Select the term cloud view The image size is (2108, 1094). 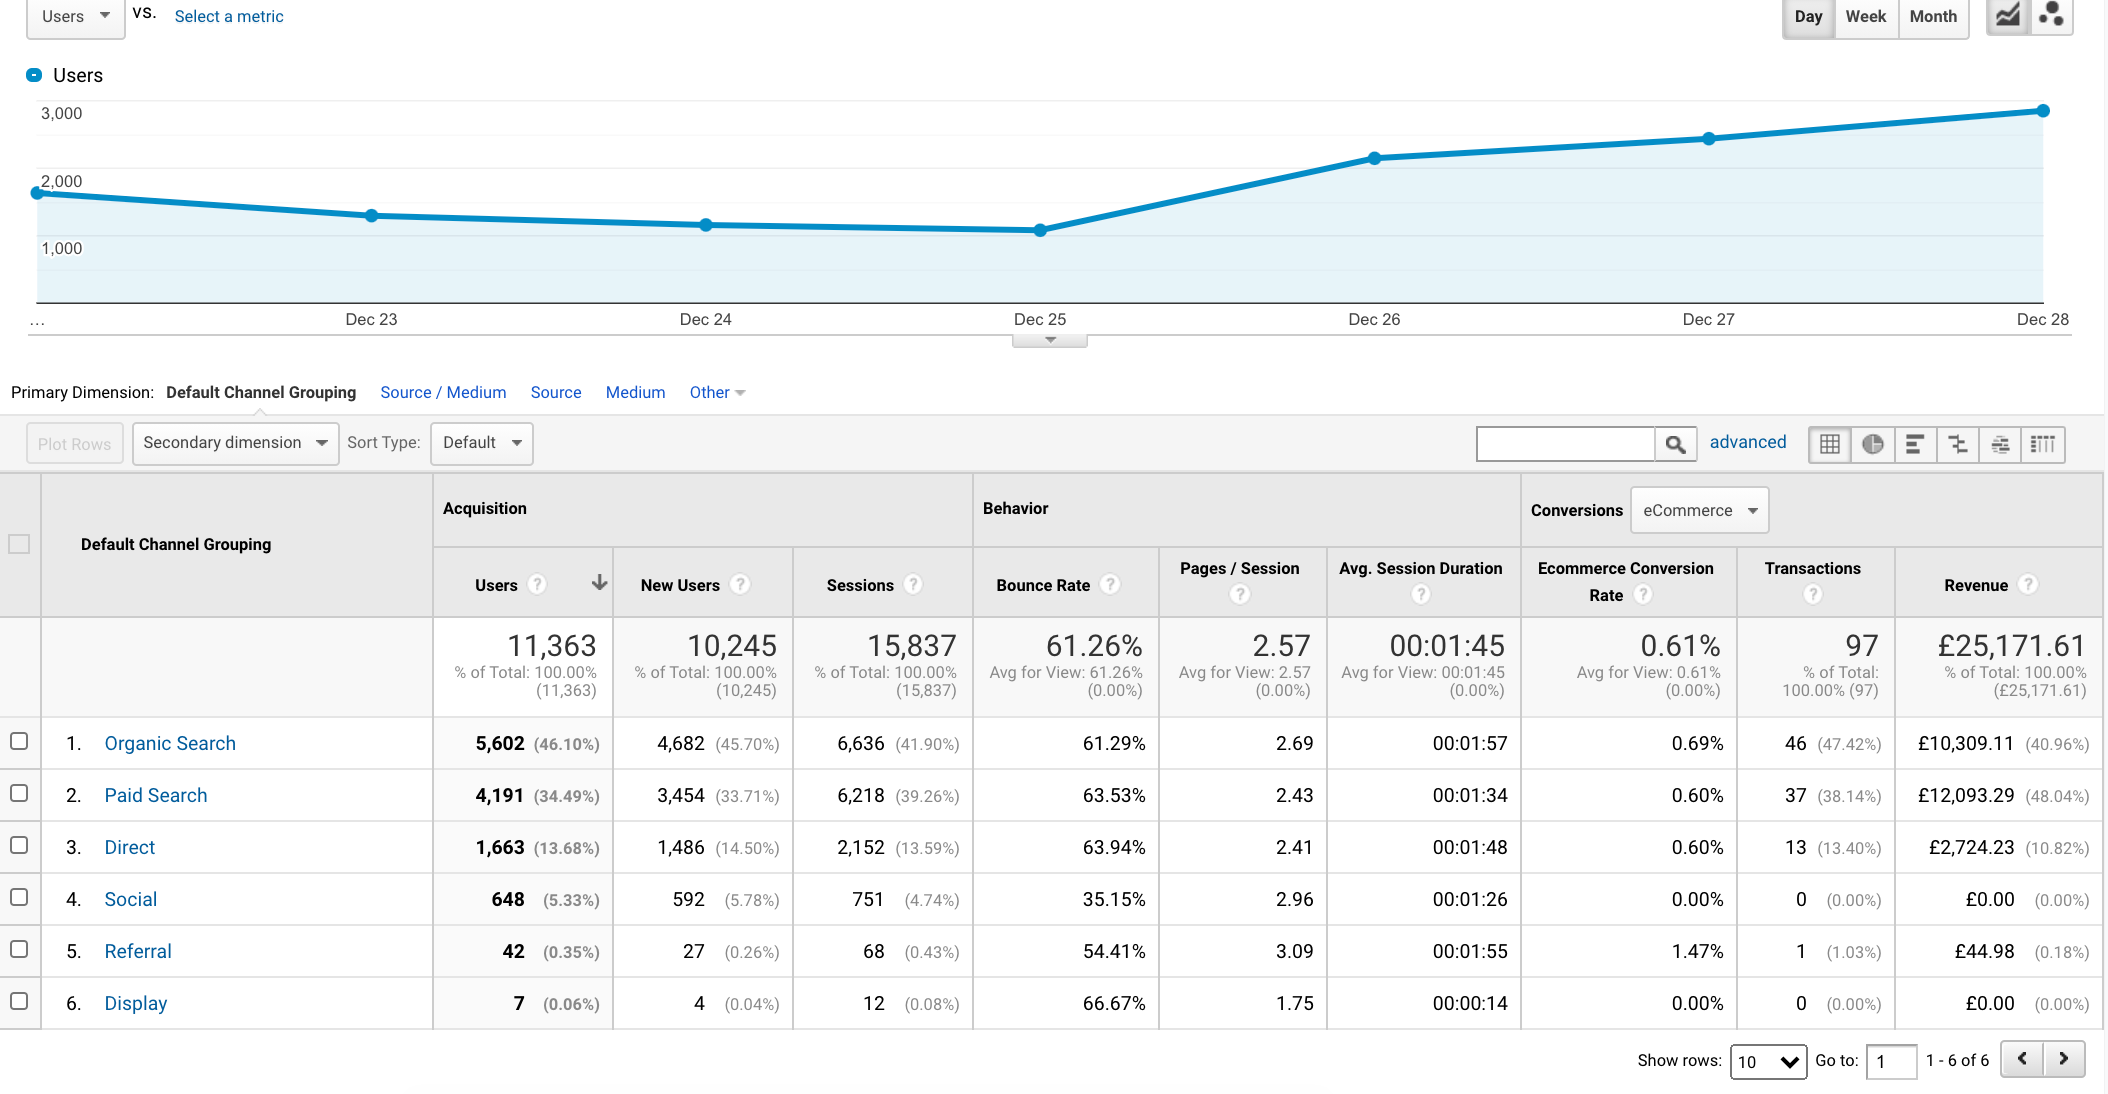(x=2000, y=444)
